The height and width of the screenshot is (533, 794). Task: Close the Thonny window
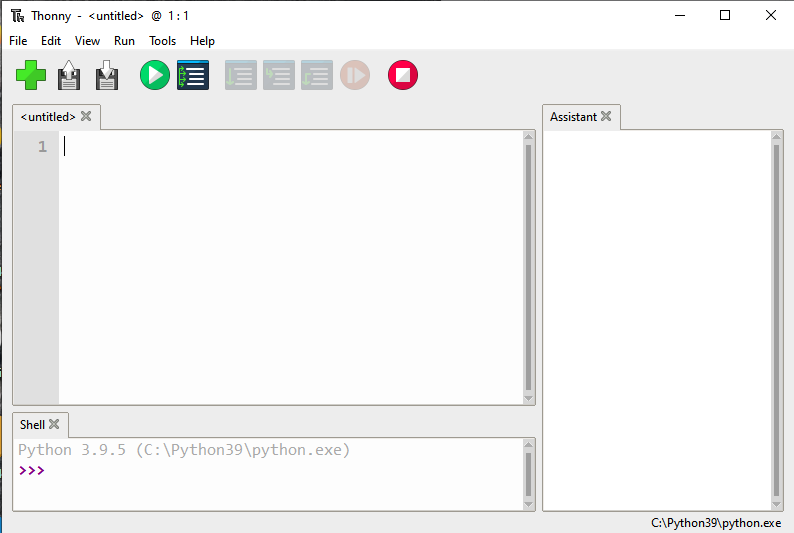[771, 16]
